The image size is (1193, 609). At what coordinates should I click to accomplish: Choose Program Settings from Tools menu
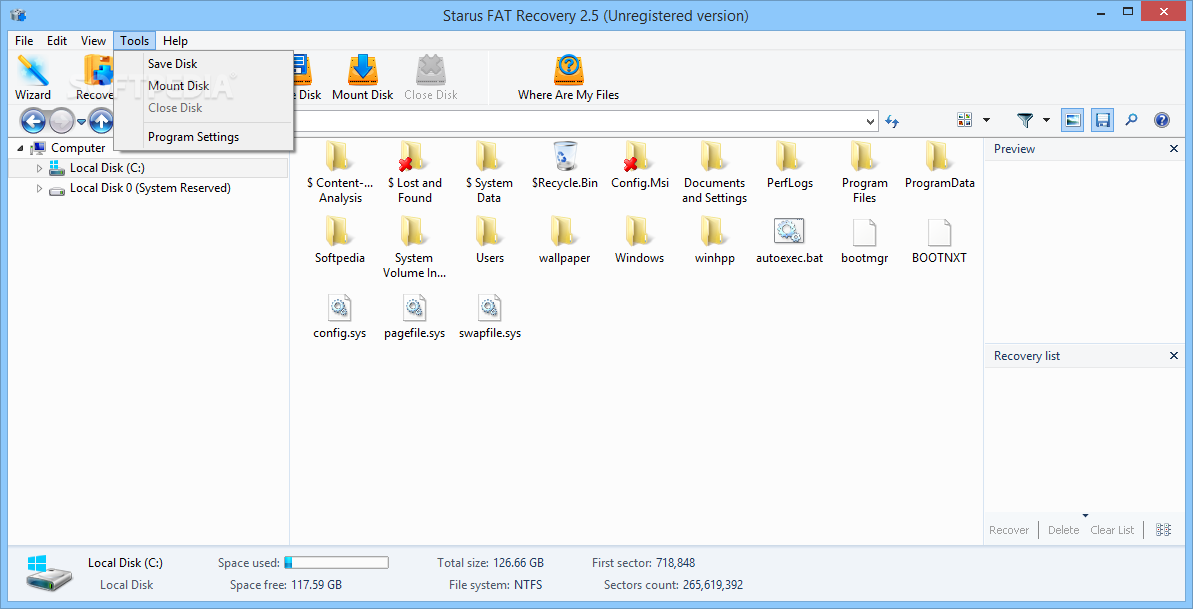pos(203,137)
